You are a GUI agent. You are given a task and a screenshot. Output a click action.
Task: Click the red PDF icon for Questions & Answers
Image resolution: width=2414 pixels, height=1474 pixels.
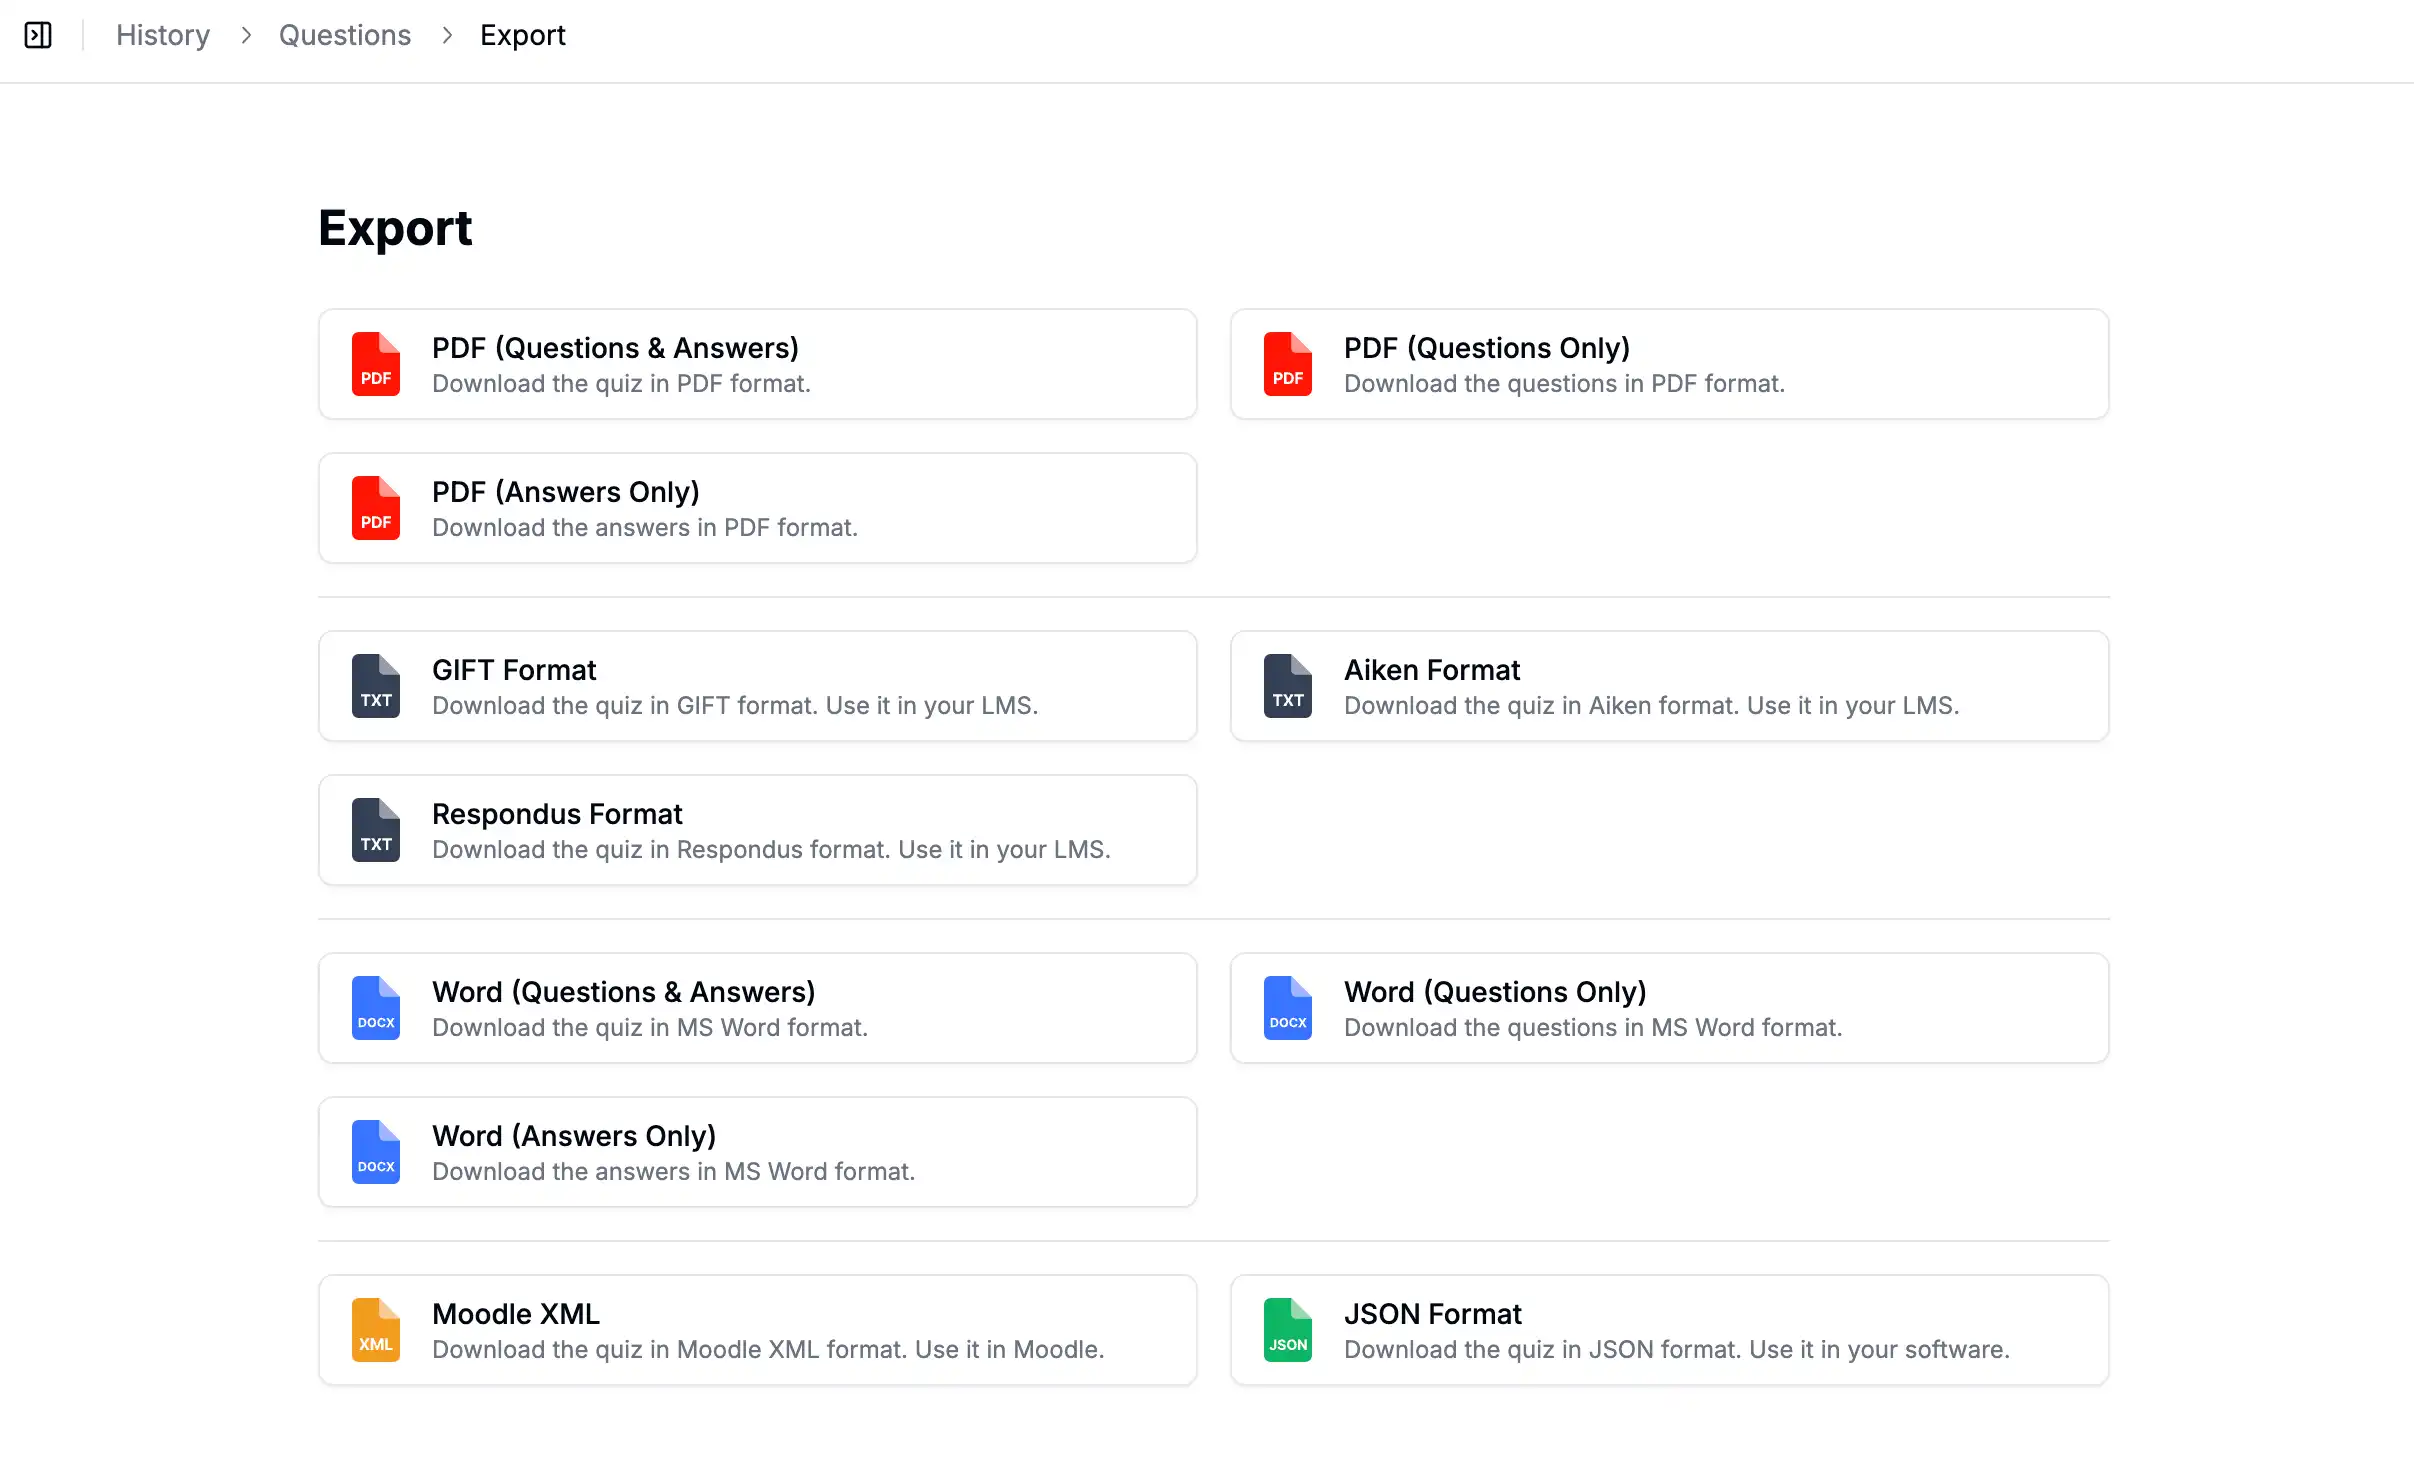376,364
